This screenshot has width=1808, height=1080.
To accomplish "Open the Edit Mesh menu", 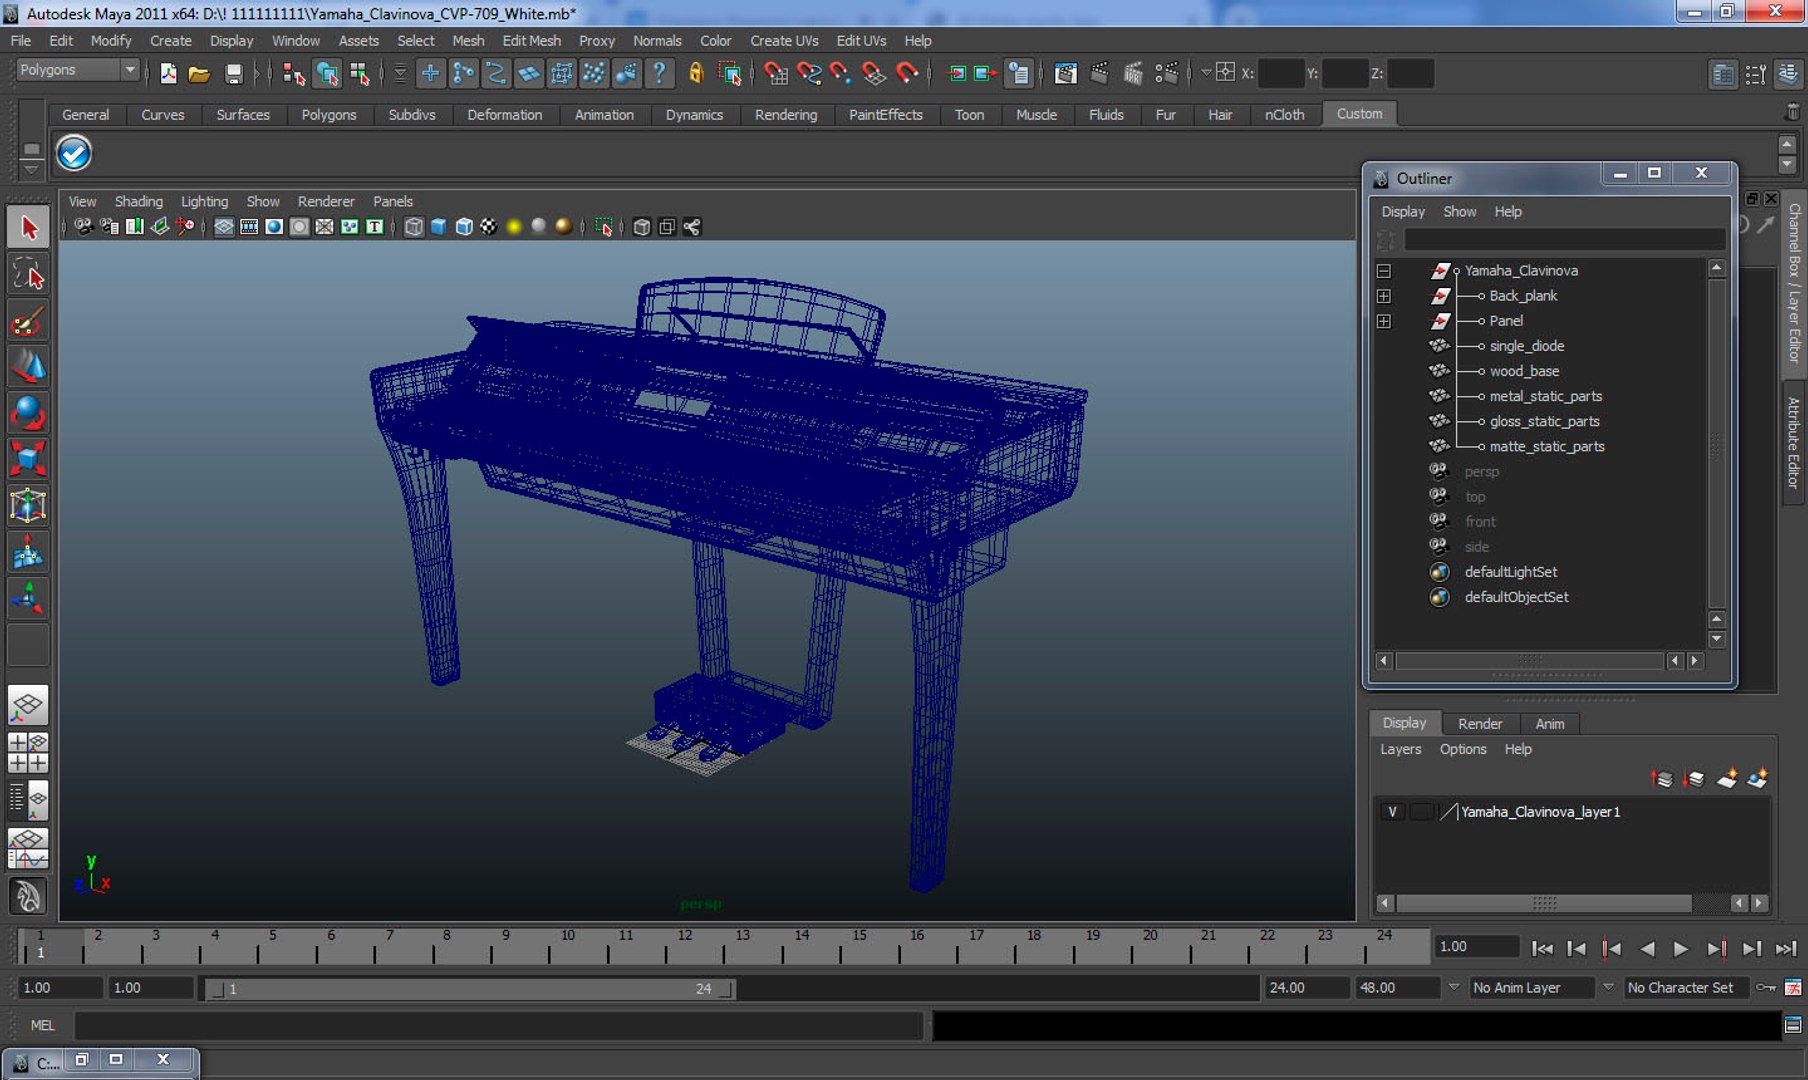I will tap(531, 41).
